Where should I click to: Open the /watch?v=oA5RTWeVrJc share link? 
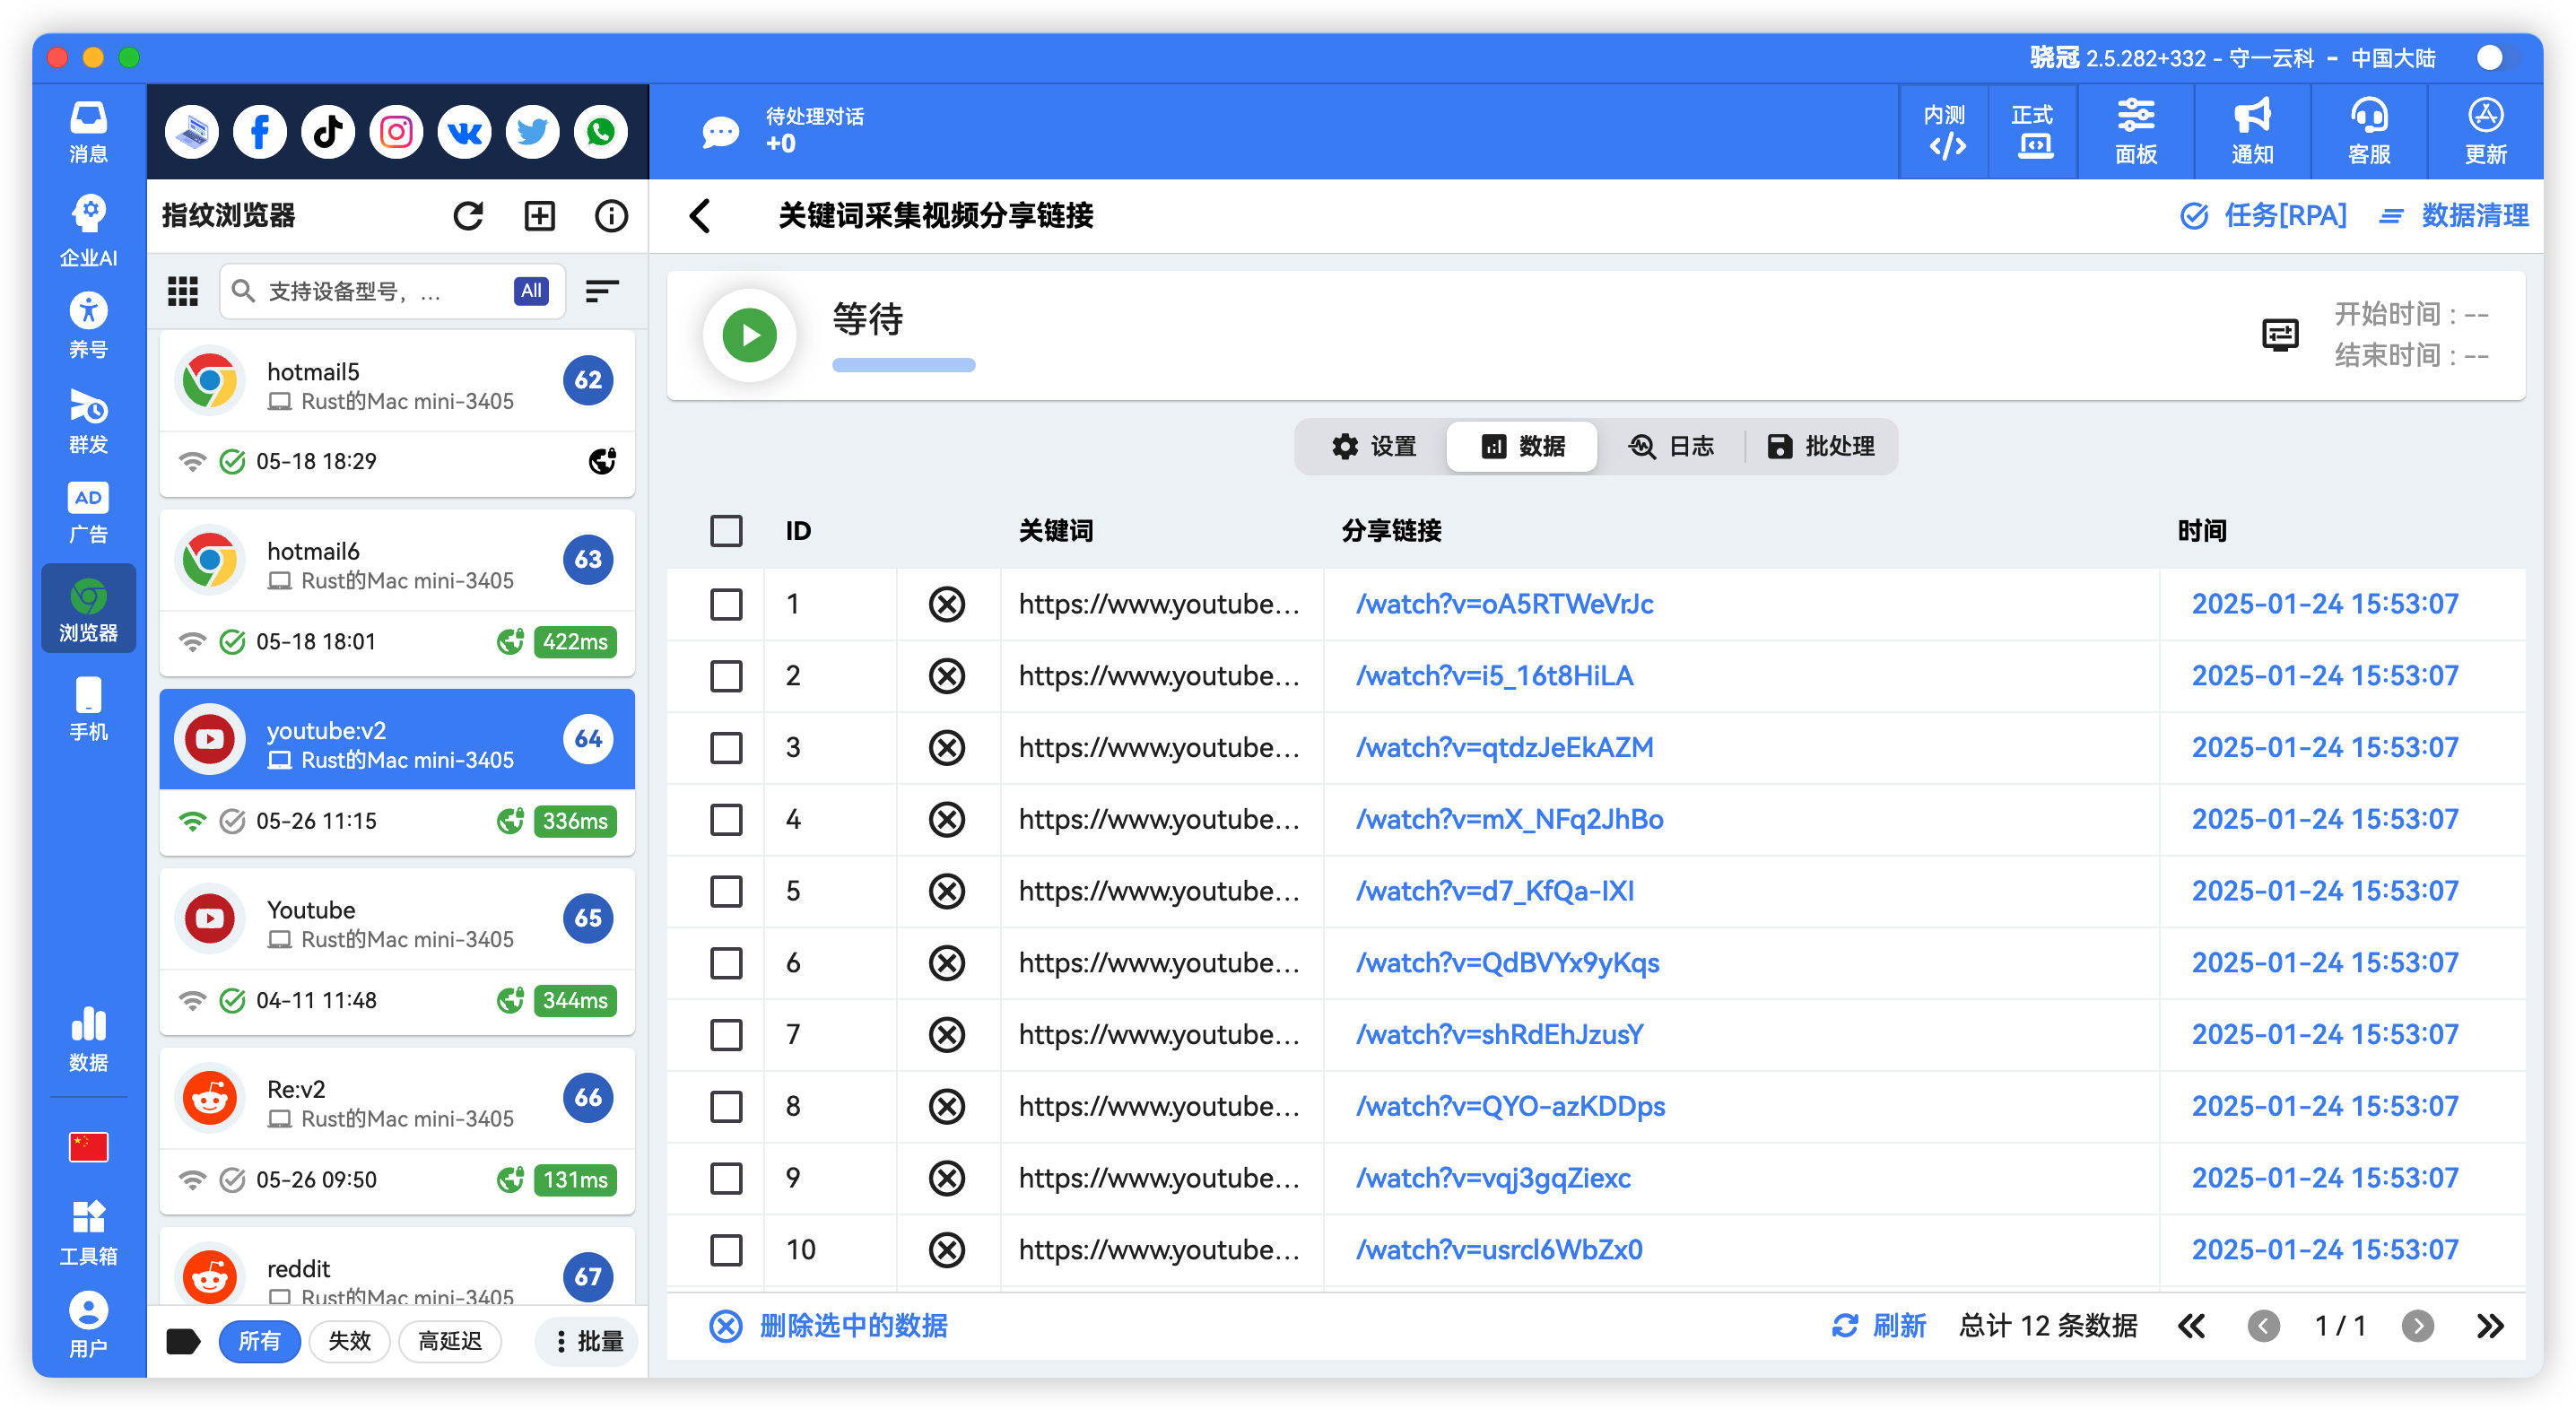click(1504, 604)
